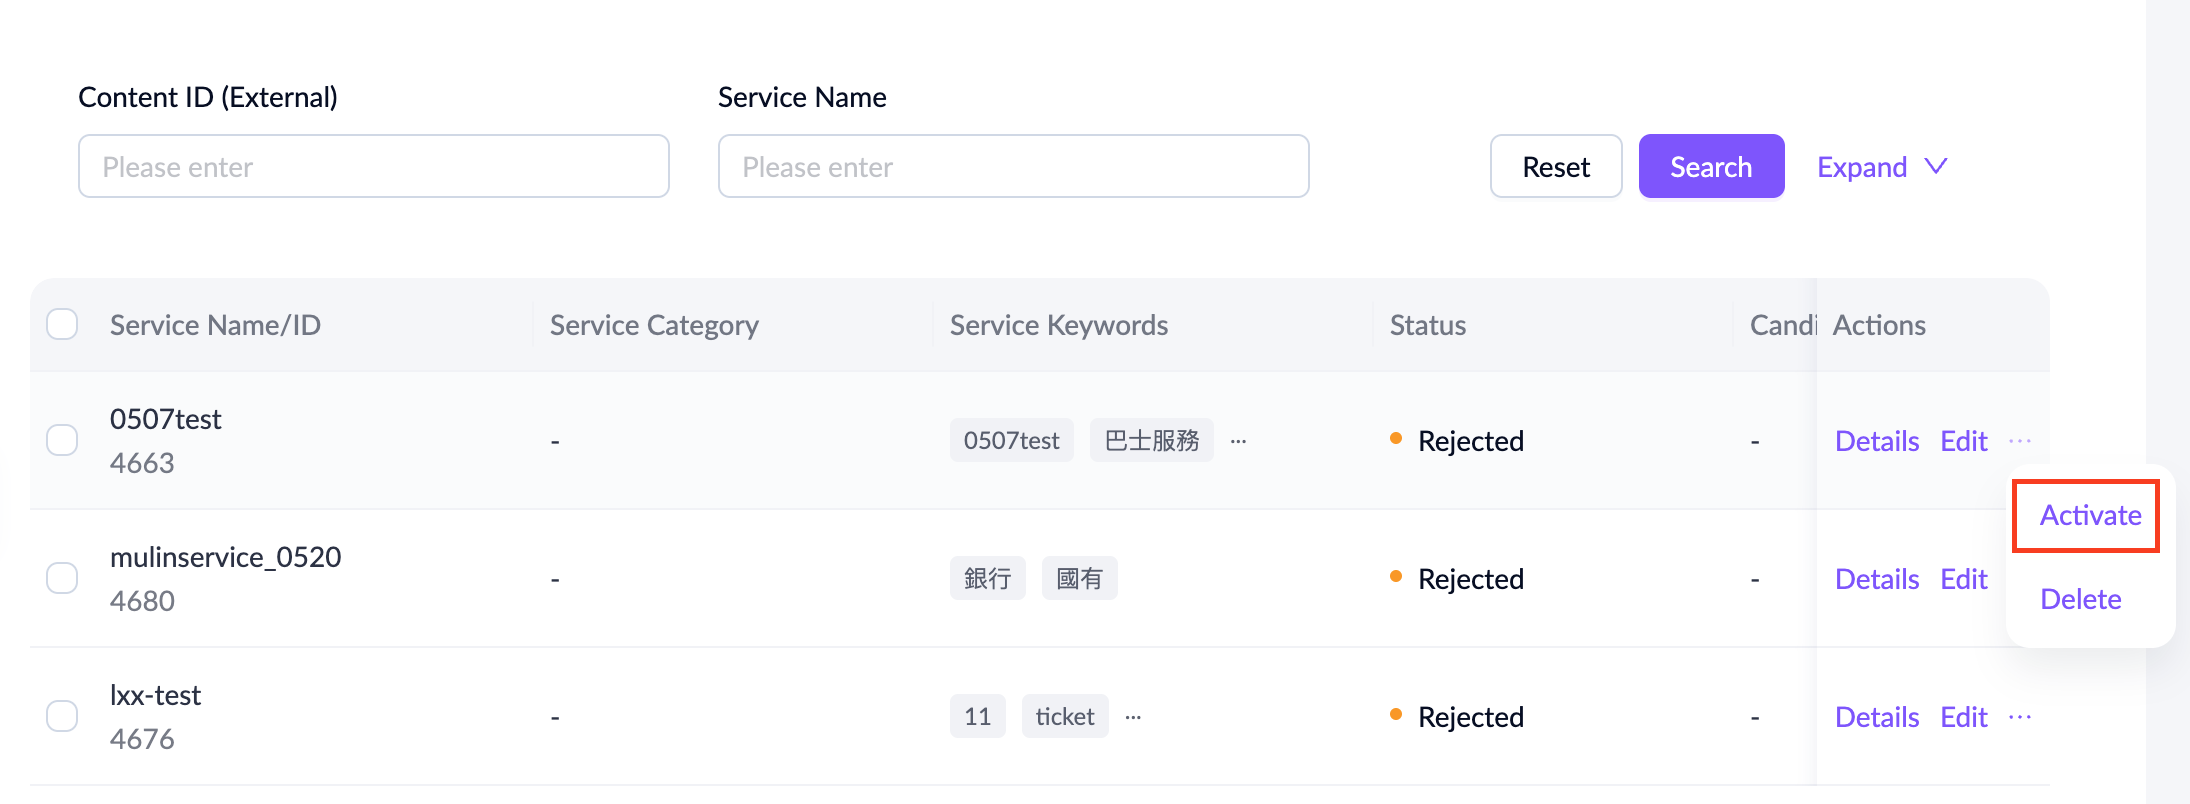The width and height of the screenshot is (2190, 804).
Task: Check the mulinservice_0520 row checkbox
Action: click(x=62, y=578)
